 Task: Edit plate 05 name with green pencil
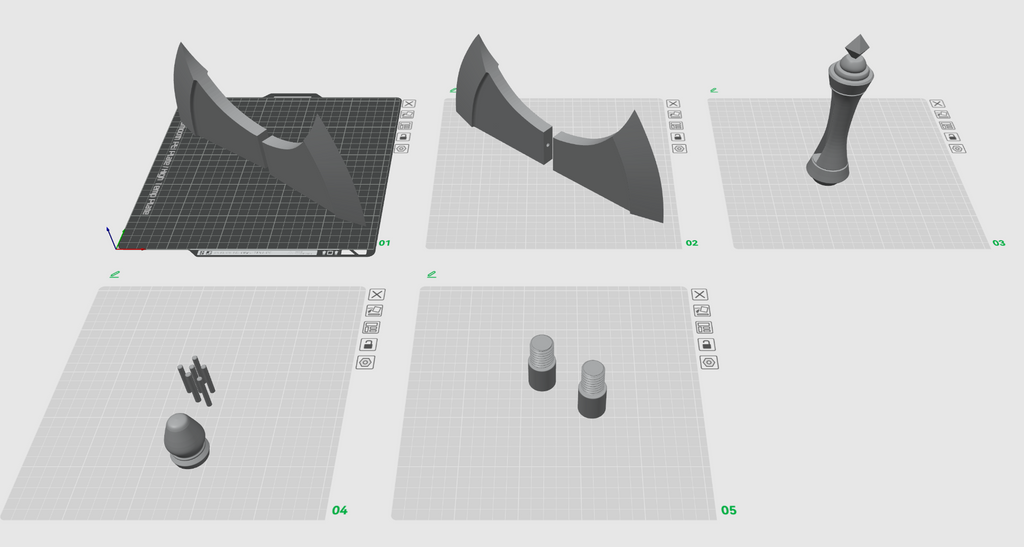point(432,275)
